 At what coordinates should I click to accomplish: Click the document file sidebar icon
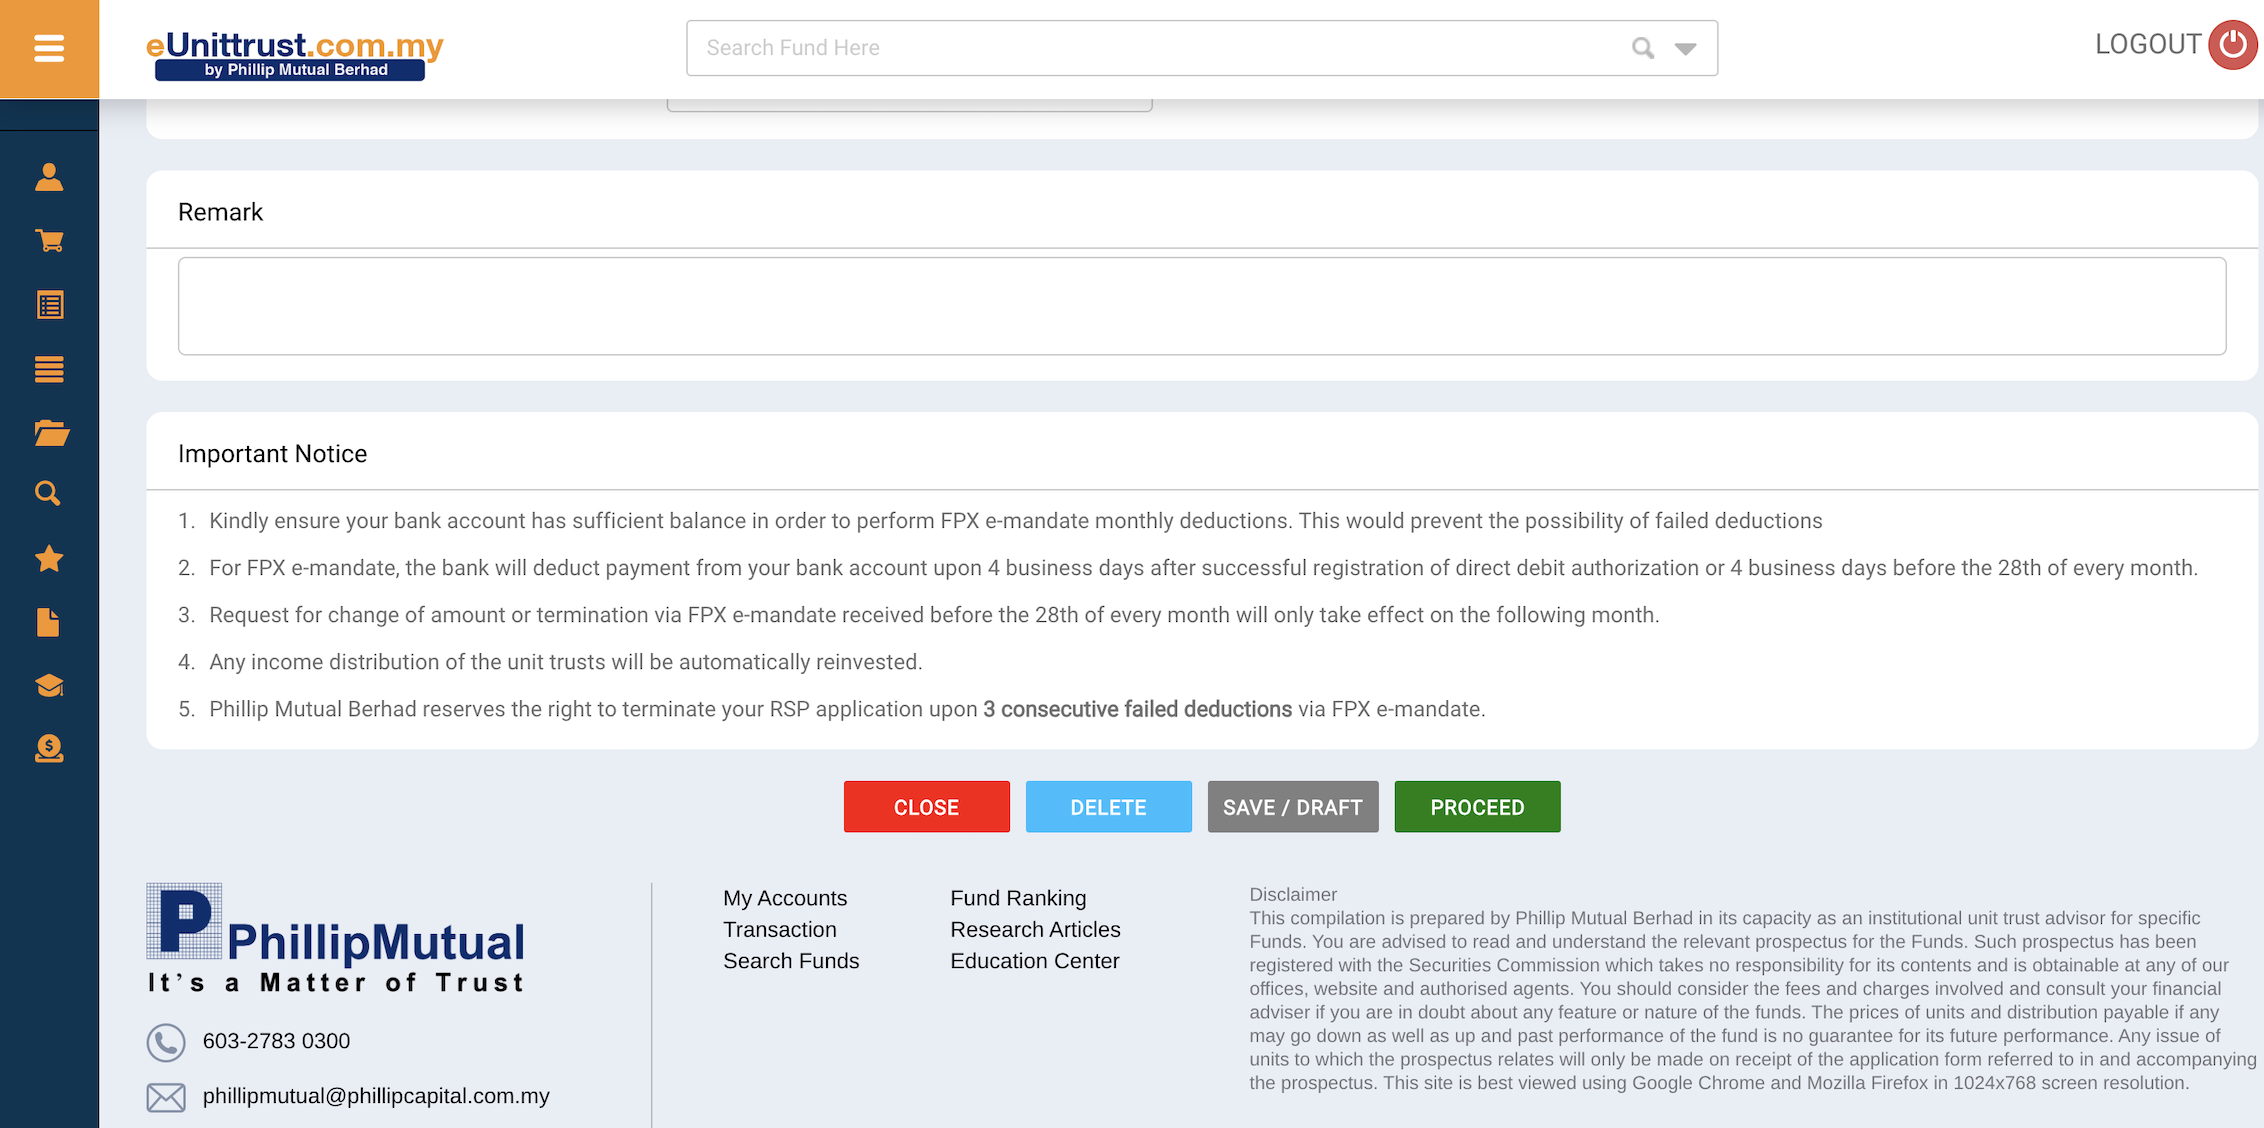48,622
